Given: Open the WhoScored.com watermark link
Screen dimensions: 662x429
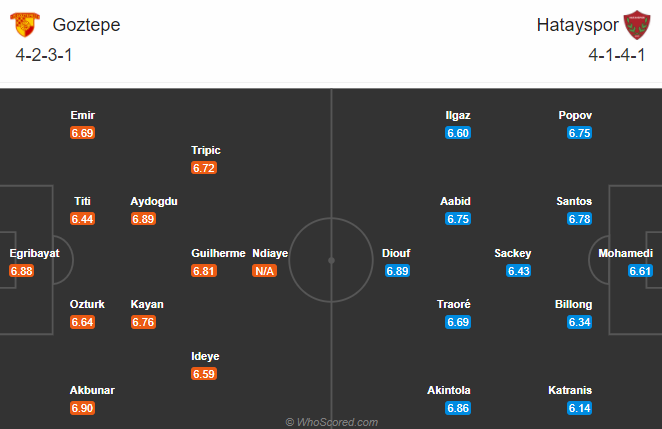Looking at the screenshot, I should pos(331,422).
